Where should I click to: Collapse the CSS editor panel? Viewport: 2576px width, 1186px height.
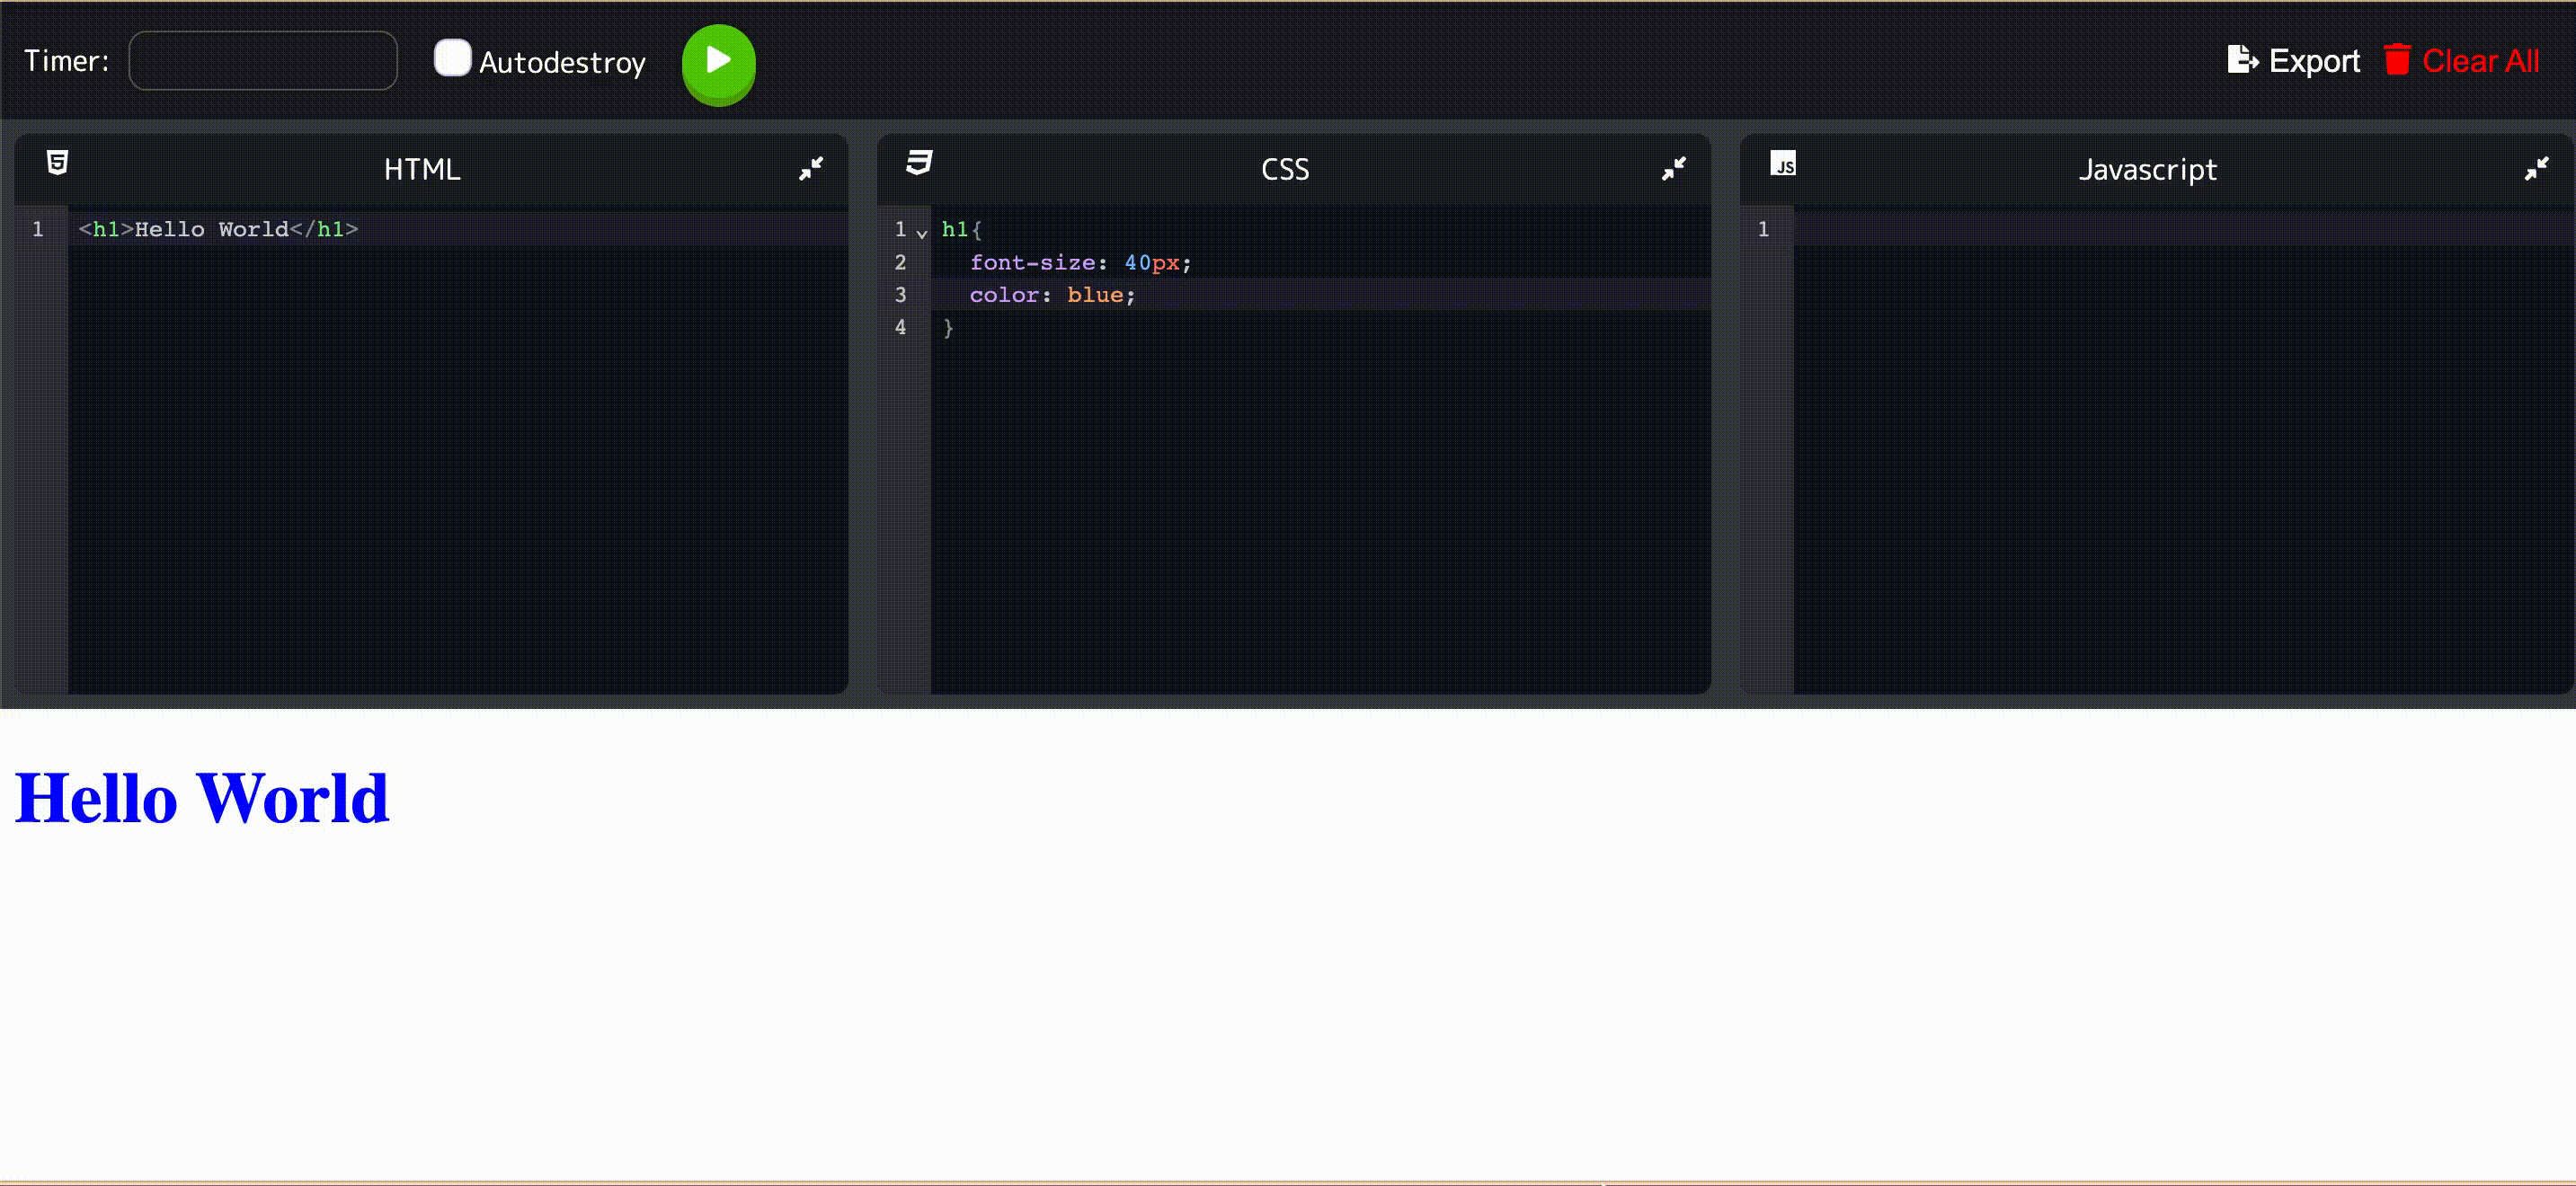(1673, 168)
